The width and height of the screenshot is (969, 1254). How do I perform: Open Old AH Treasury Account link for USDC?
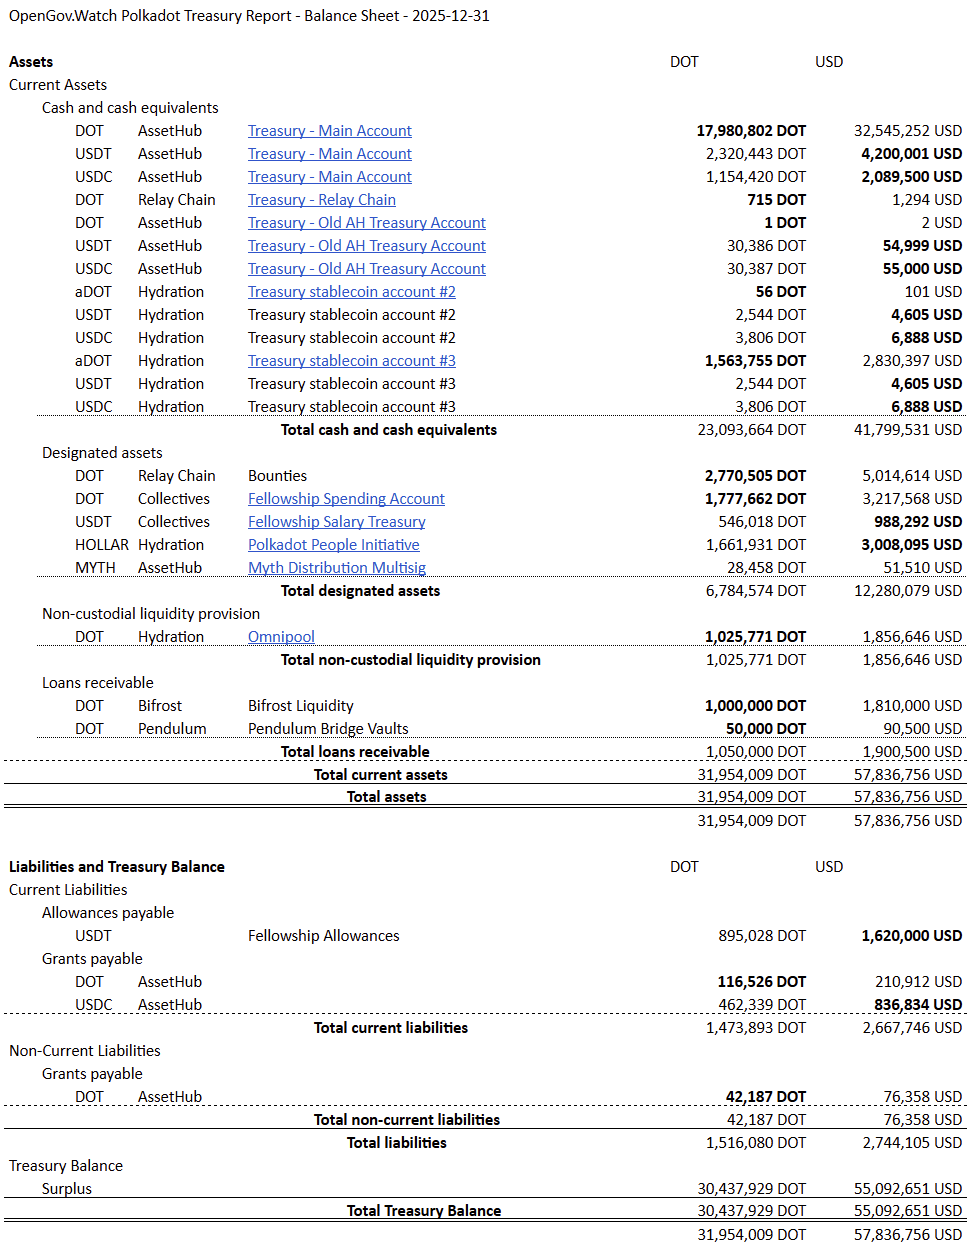(366, 269)
